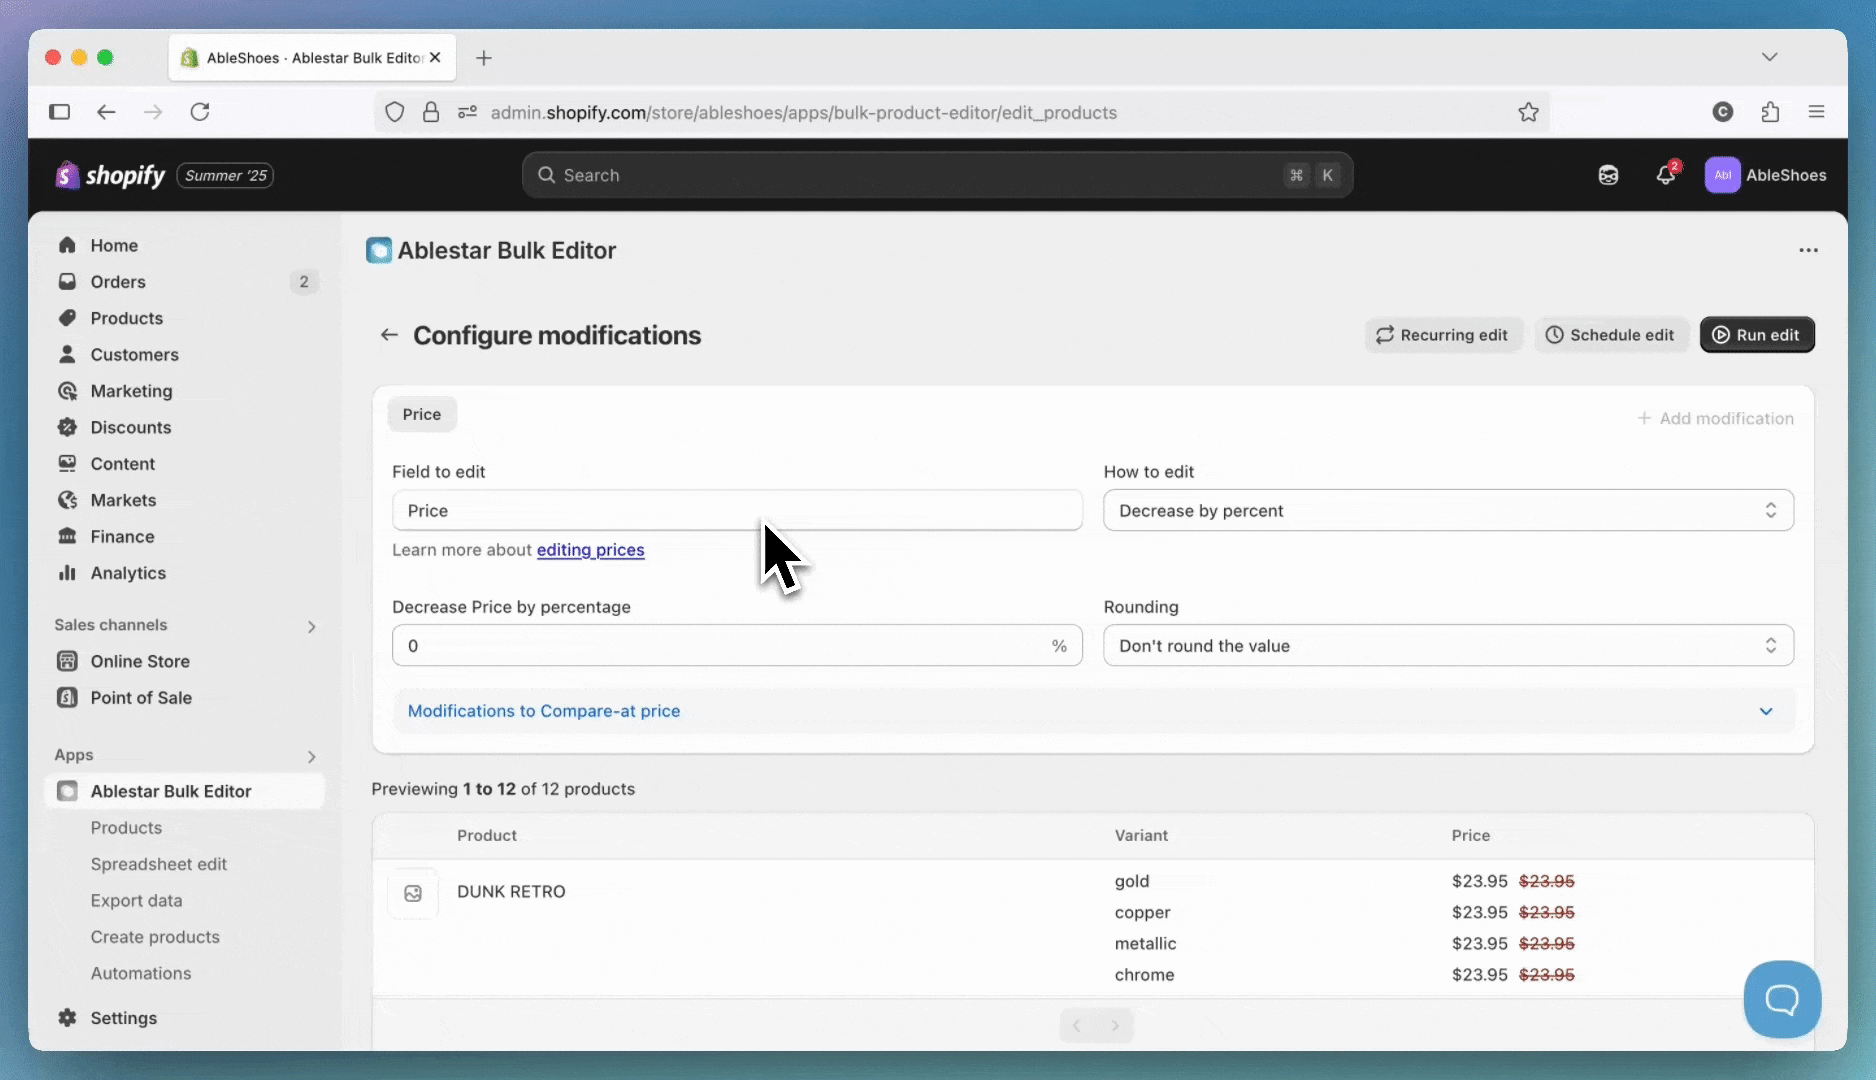1876x1080 pixels.
Task: Click the browser back arrow
Action: point(106,112)
